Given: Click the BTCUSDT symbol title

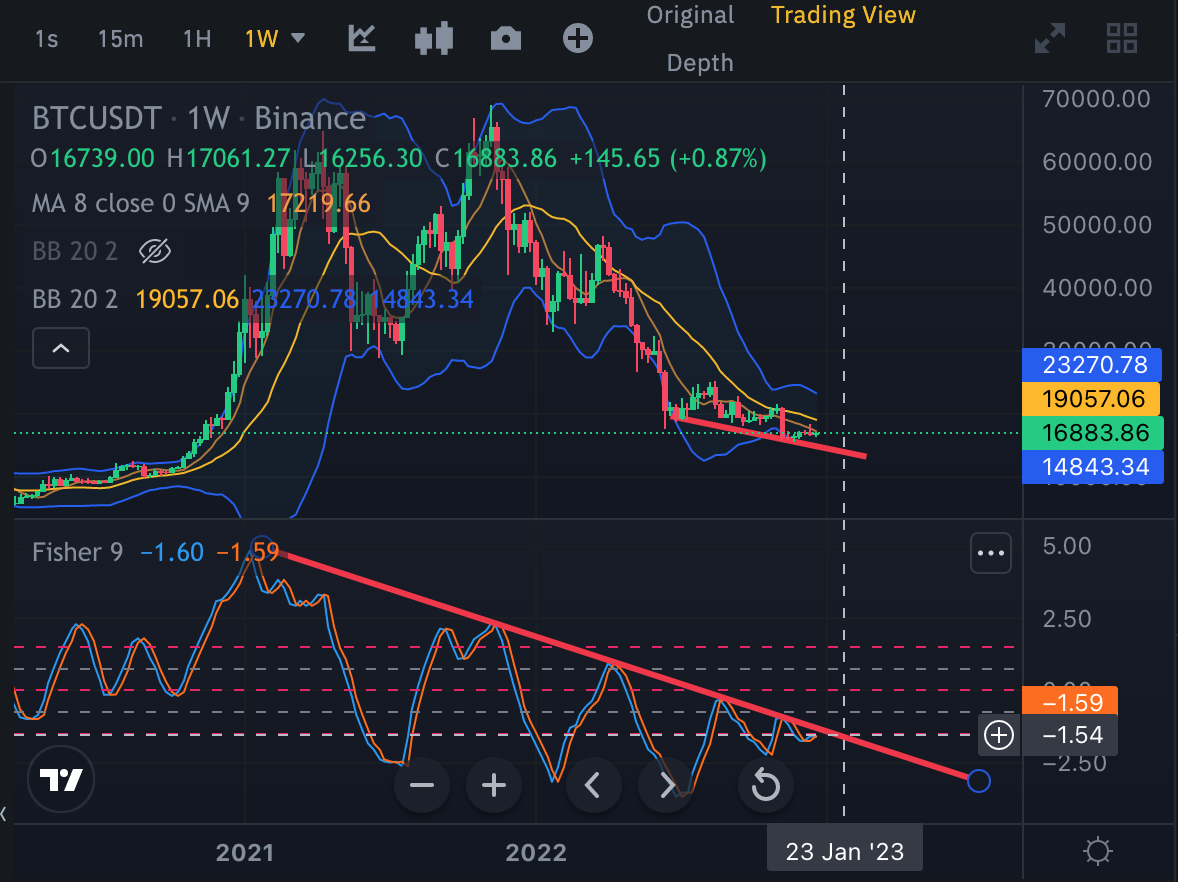Looking at the screenshot, I should [96, 119].
